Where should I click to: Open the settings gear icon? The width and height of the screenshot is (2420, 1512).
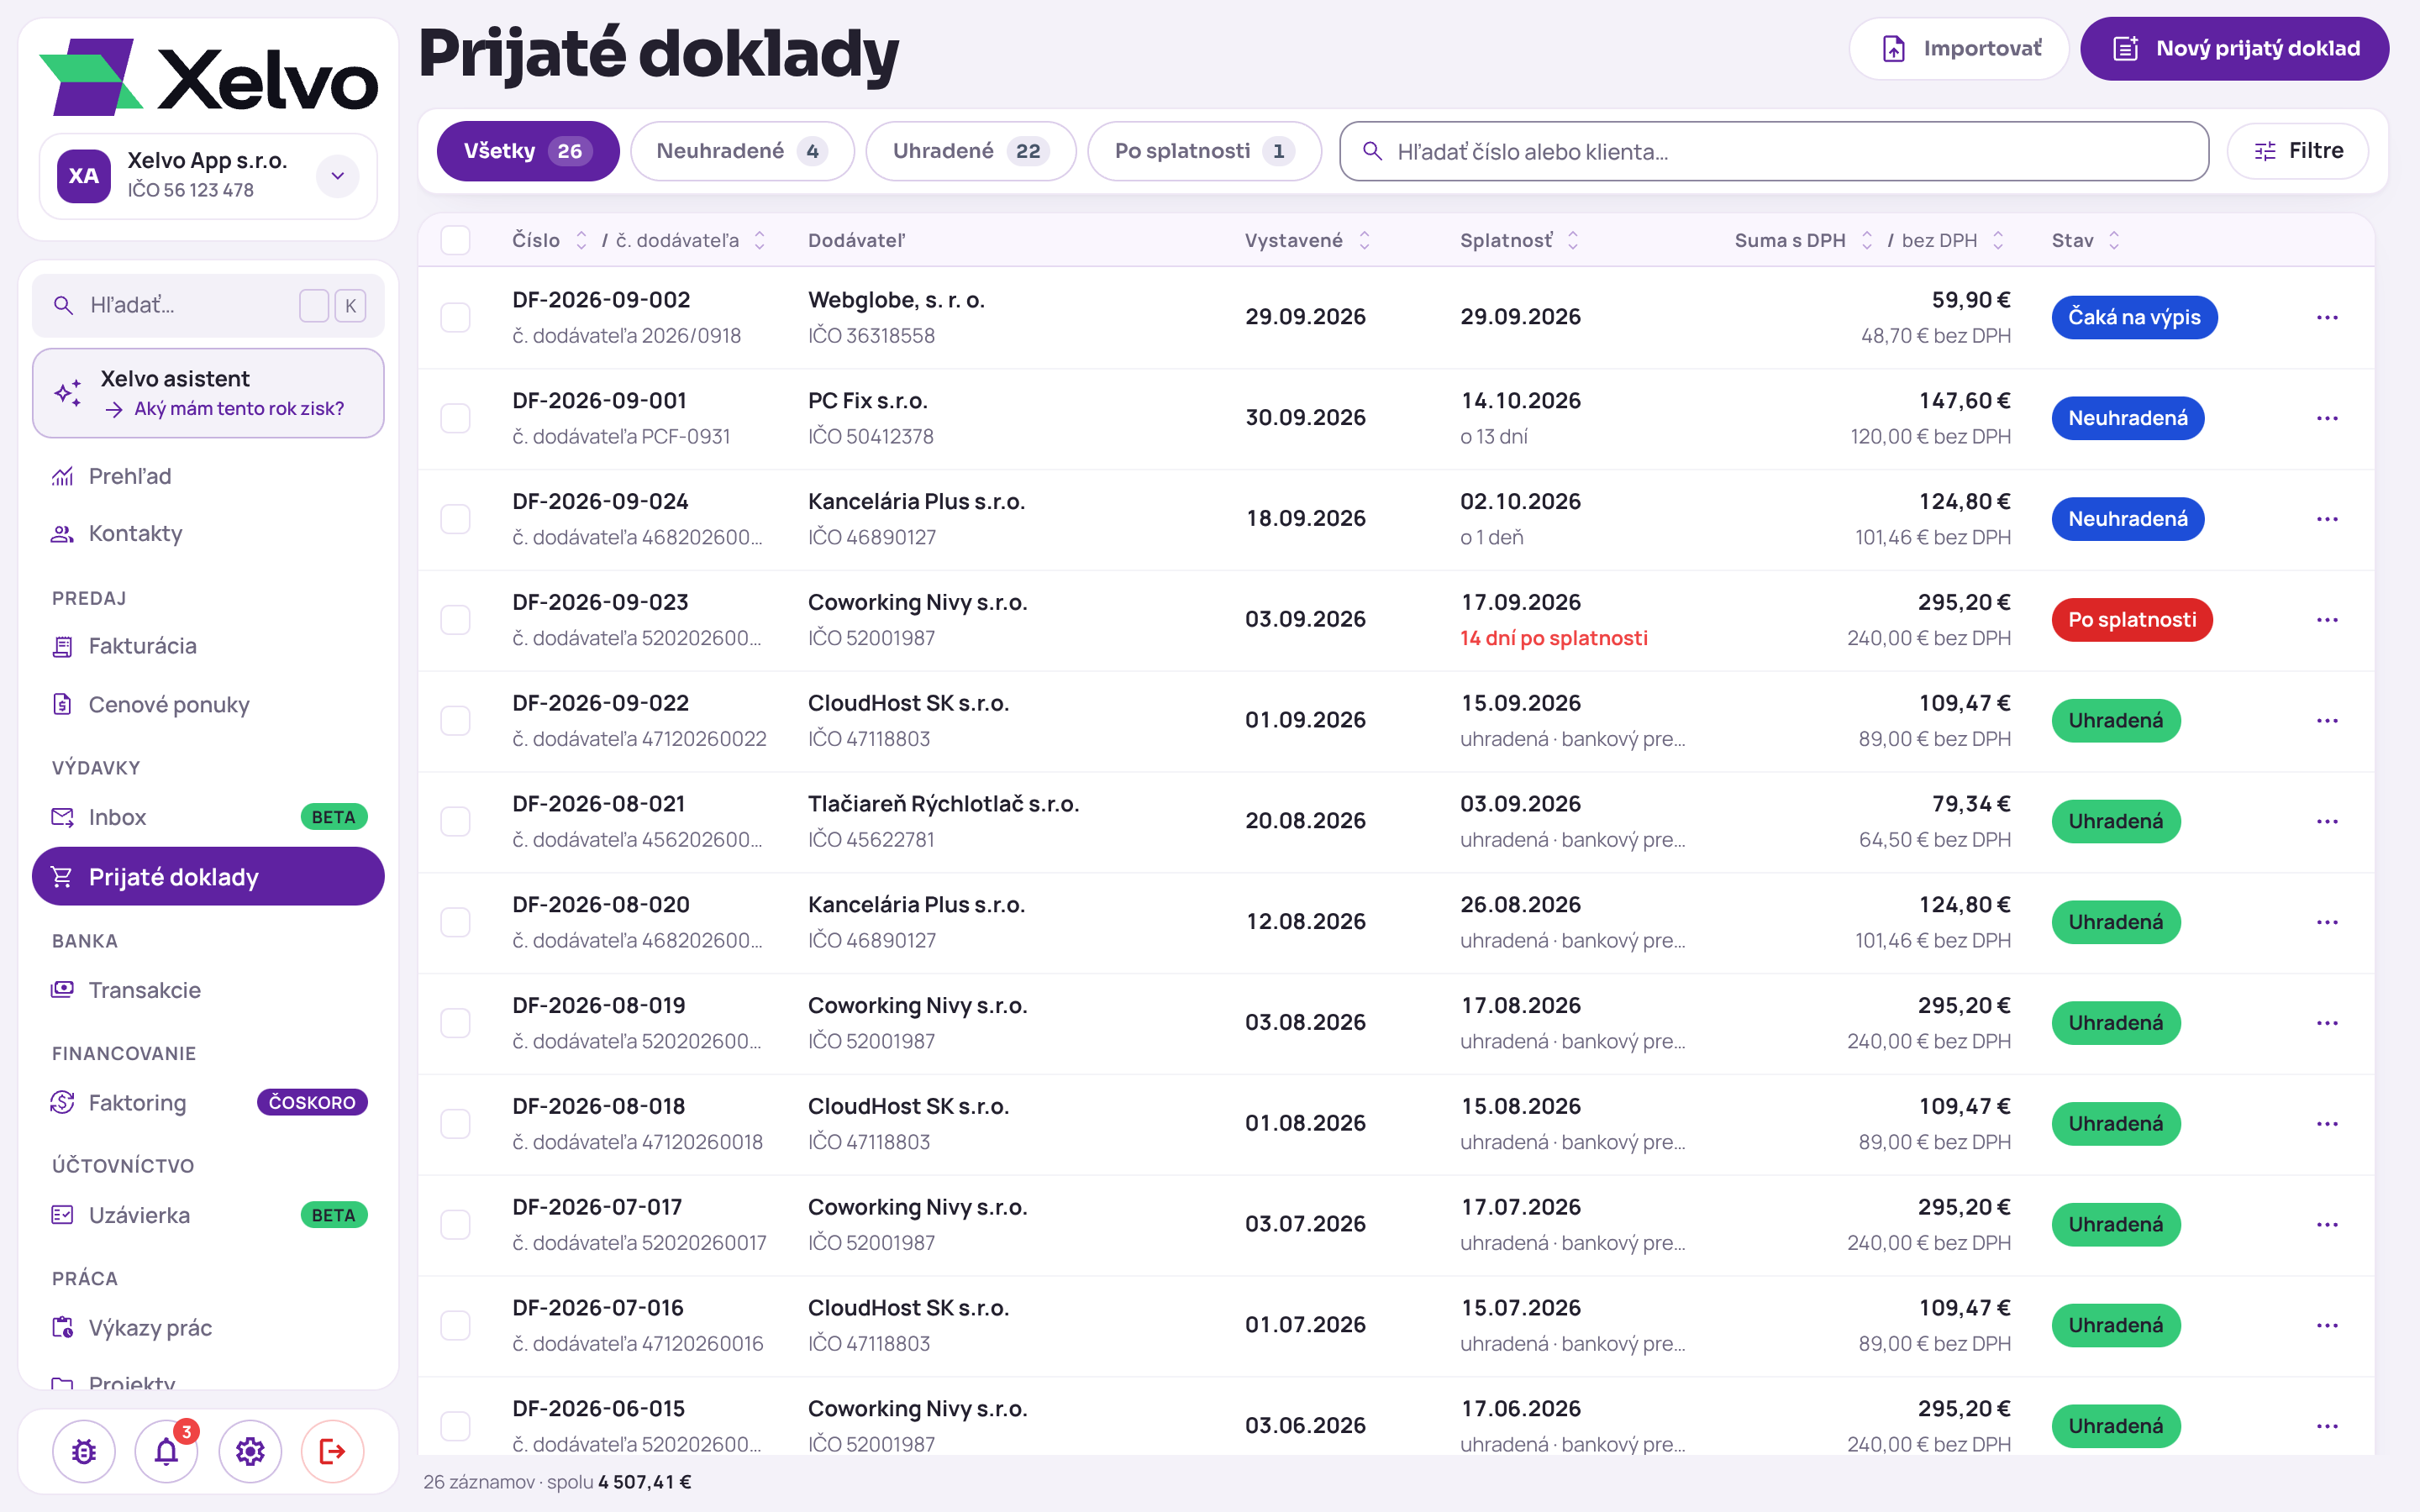[250, 1451]
